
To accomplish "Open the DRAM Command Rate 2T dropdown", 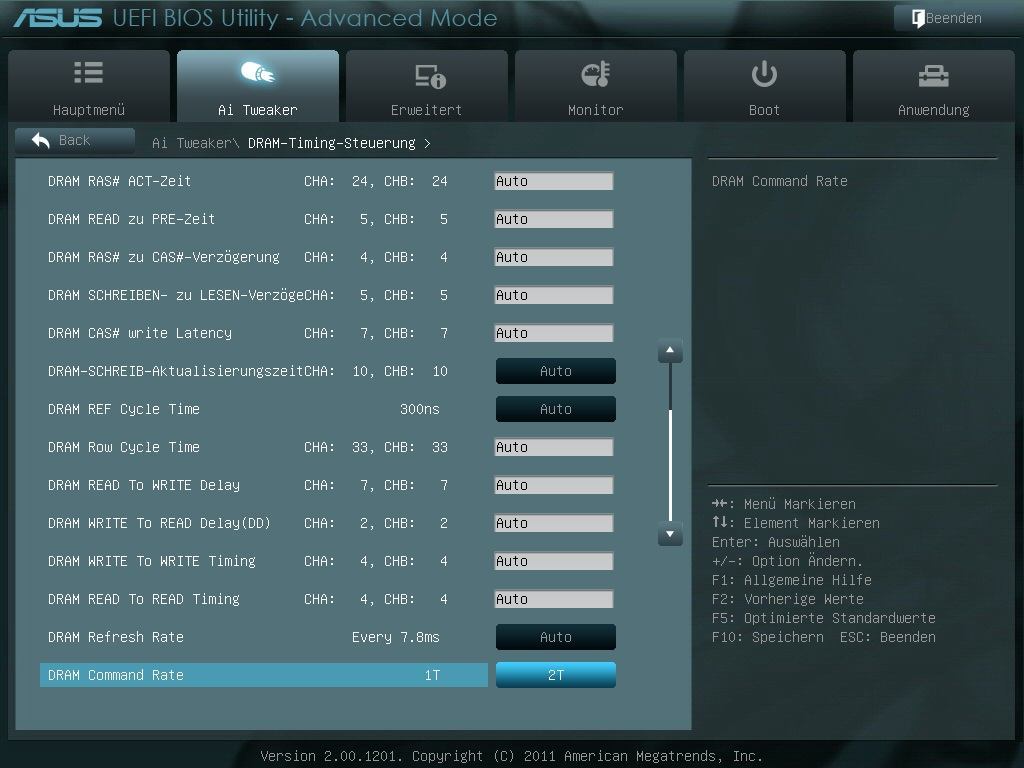I will coord(556,675).
